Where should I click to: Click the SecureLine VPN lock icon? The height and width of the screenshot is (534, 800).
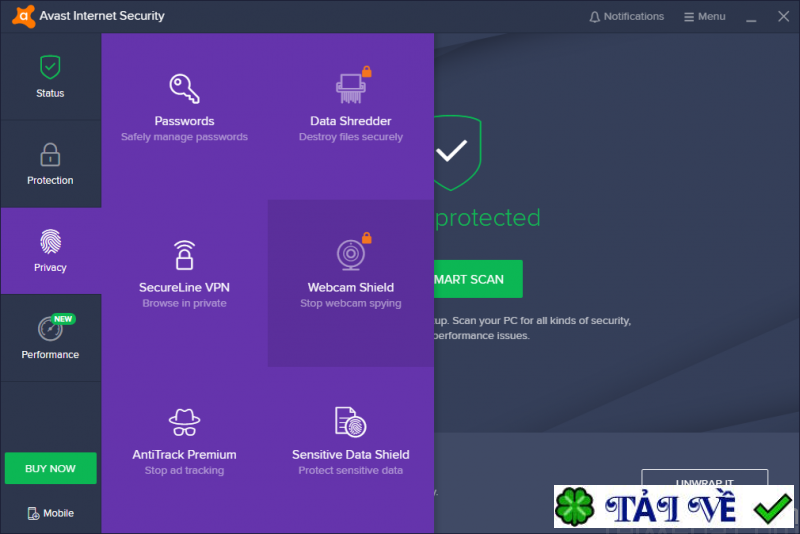coord(184,255)
